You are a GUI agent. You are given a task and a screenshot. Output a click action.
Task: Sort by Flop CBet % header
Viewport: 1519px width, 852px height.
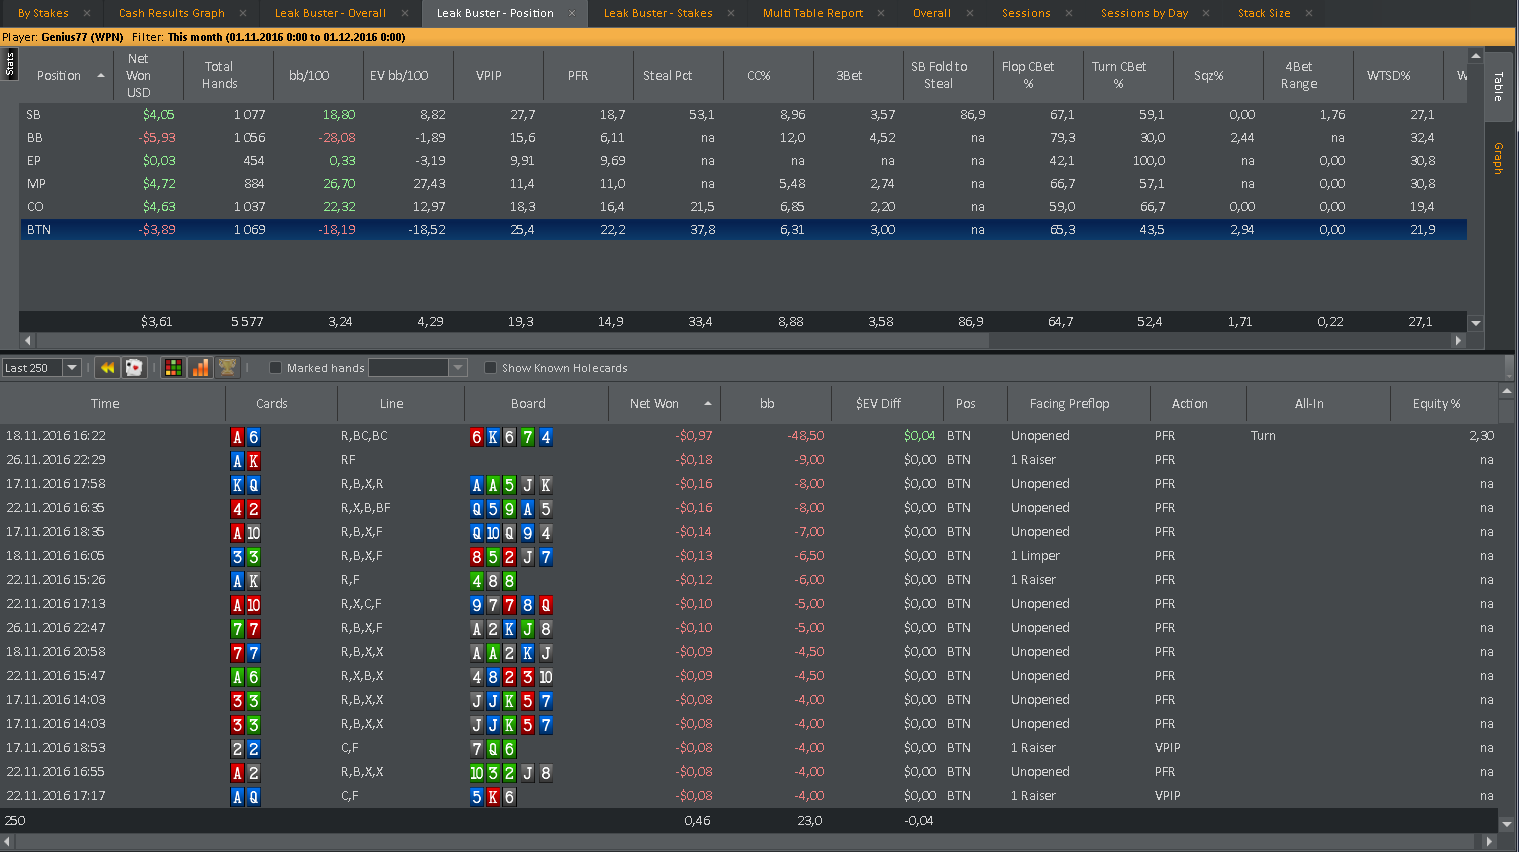1028,75
